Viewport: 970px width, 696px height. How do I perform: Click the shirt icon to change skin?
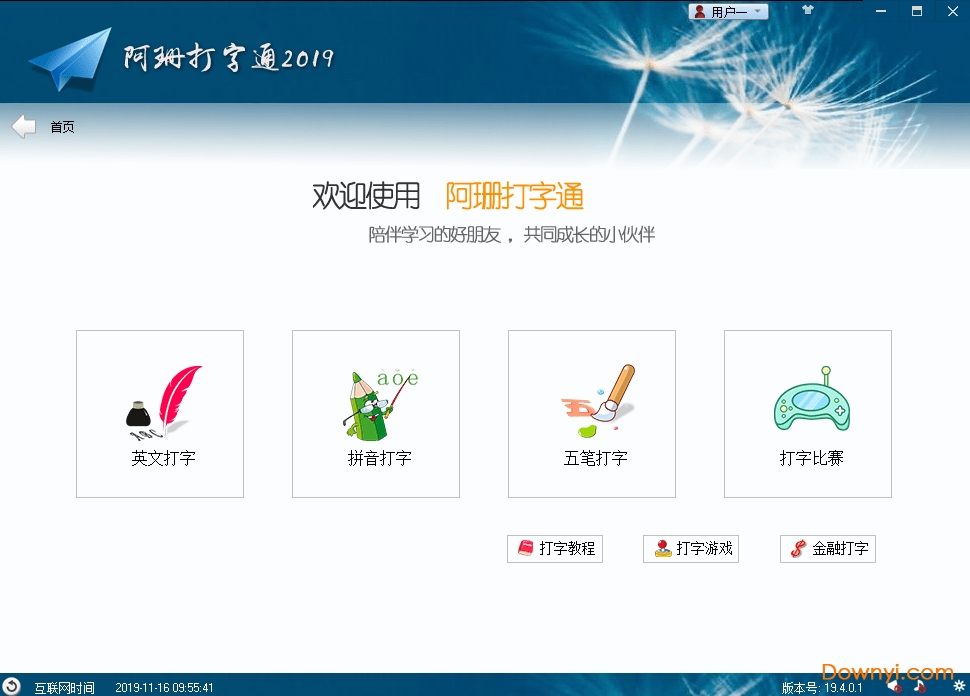click(808, 10)
